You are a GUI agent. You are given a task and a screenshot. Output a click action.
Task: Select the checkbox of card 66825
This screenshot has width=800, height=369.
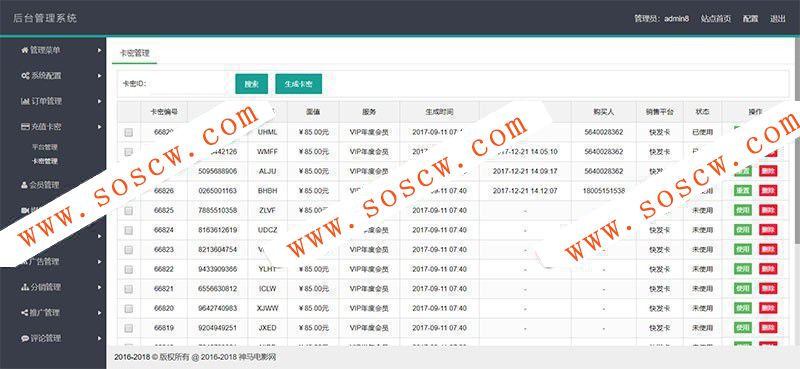(x=129, y=210)
